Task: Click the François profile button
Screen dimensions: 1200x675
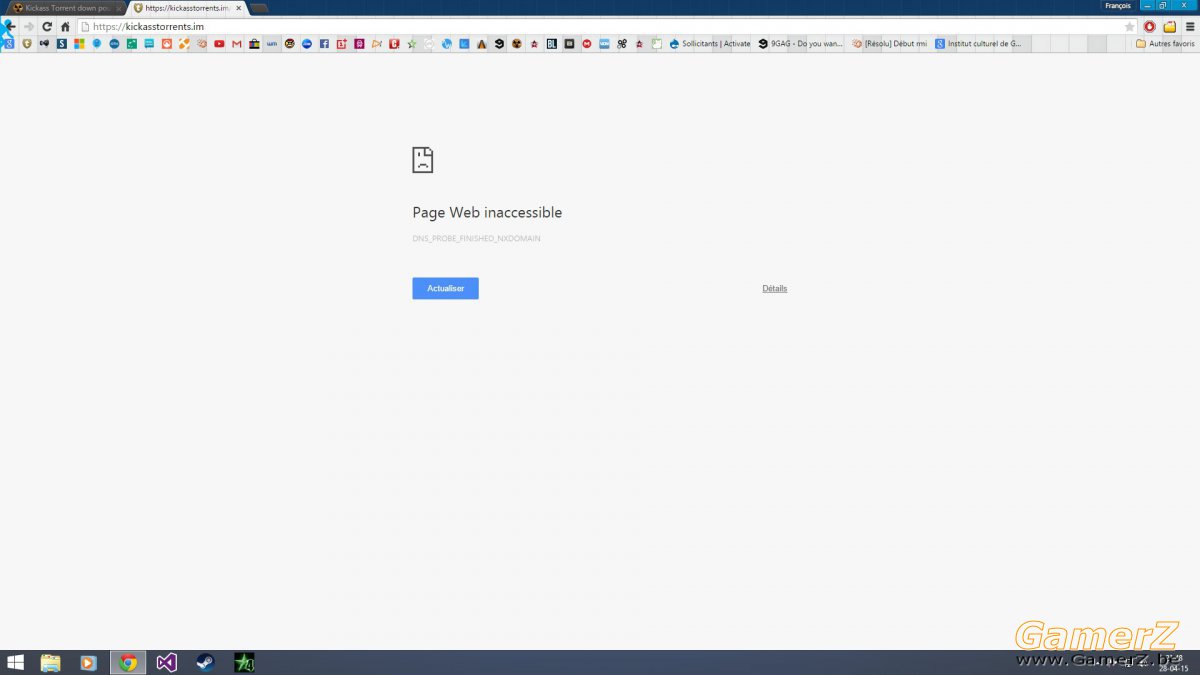Action: pyautogui.click(x=1117, y=6)
